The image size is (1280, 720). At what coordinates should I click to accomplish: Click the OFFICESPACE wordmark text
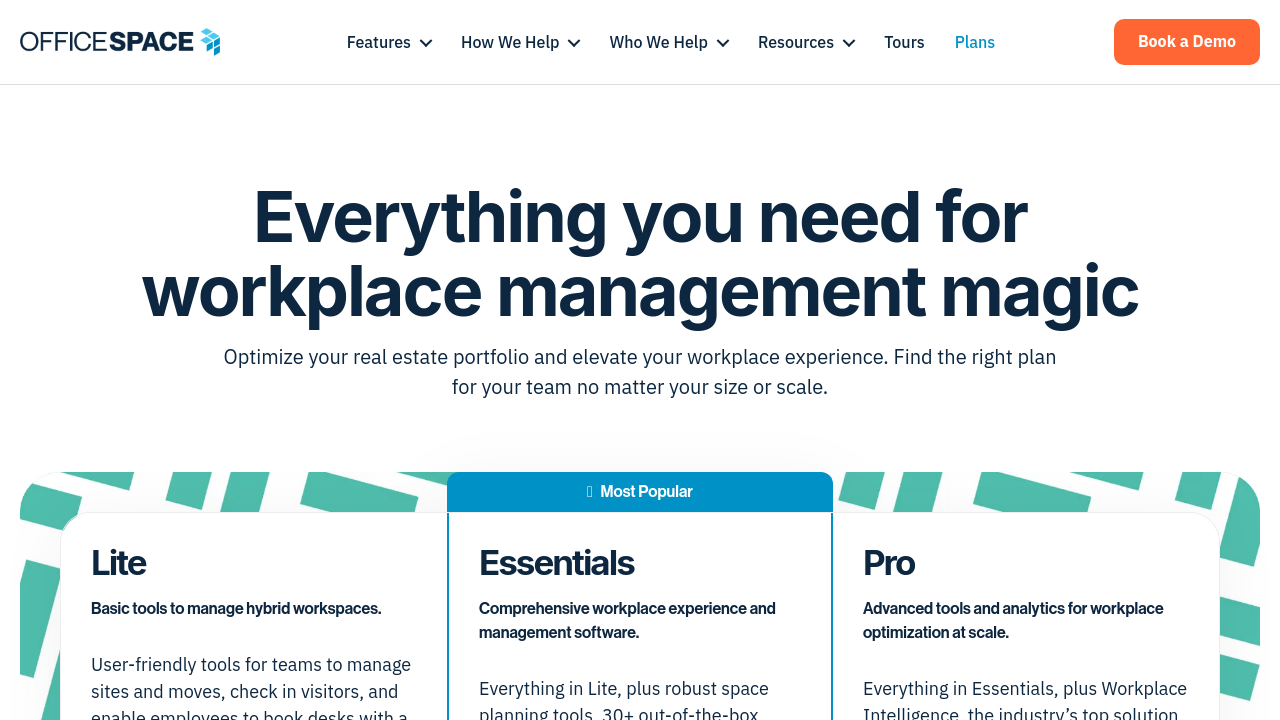pos(107,42)
